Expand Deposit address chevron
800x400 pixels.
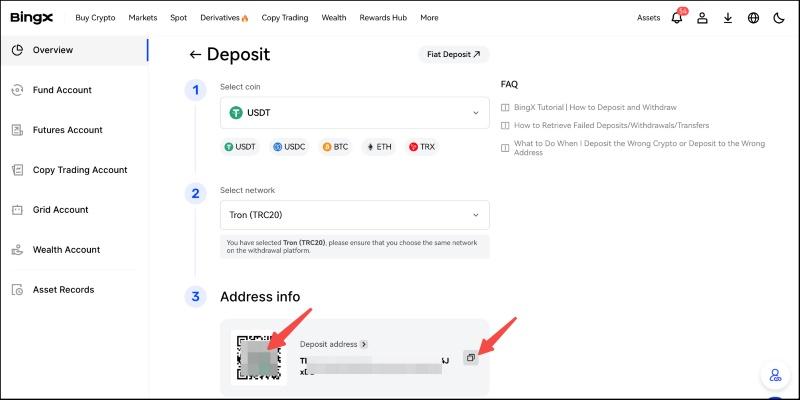pos(363,344)
